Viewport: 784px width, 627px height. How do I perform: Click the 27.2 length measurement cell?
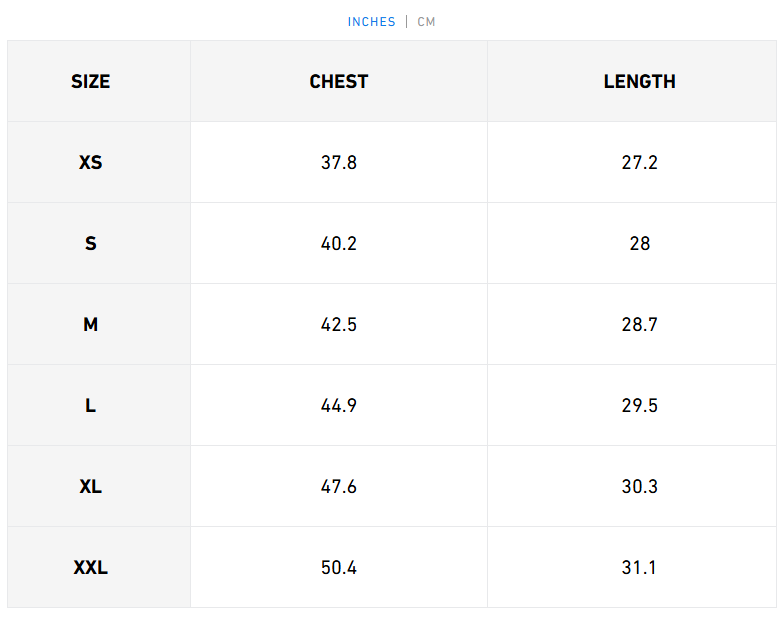click(639, 162)
